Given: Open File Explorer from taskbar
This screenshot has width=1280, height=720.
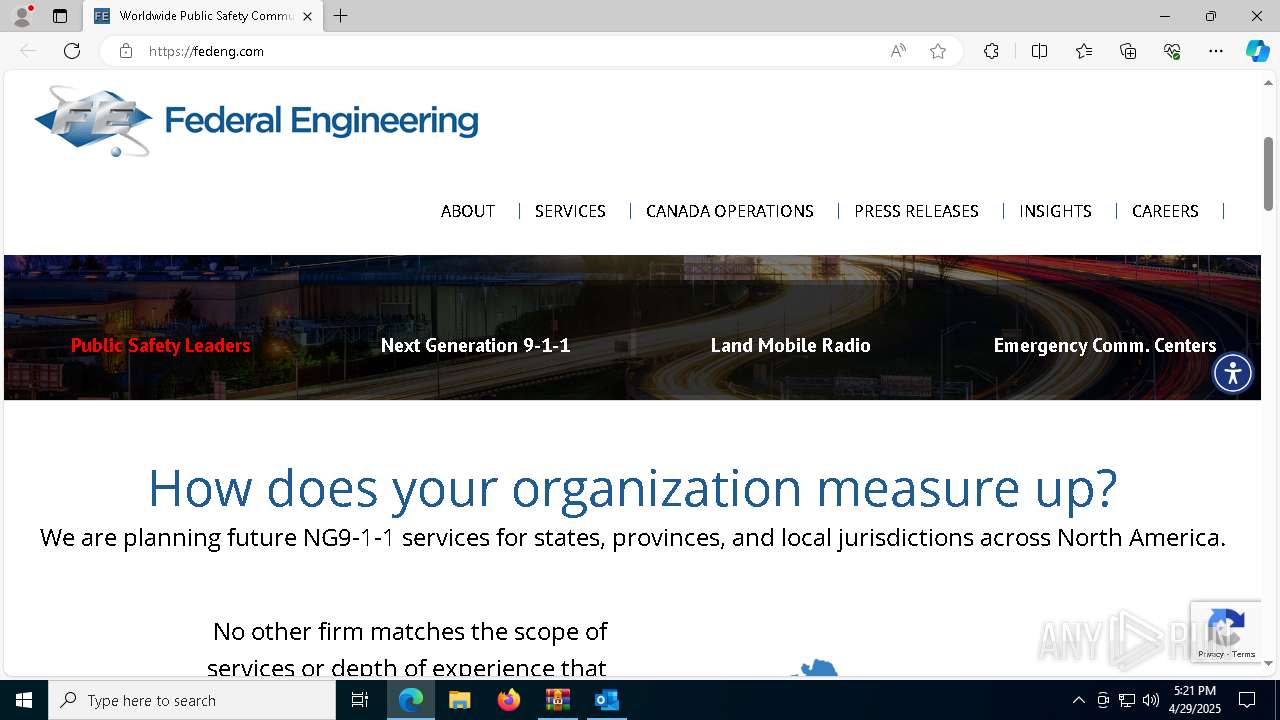Looking at the screenshot, I should (460, 700).
